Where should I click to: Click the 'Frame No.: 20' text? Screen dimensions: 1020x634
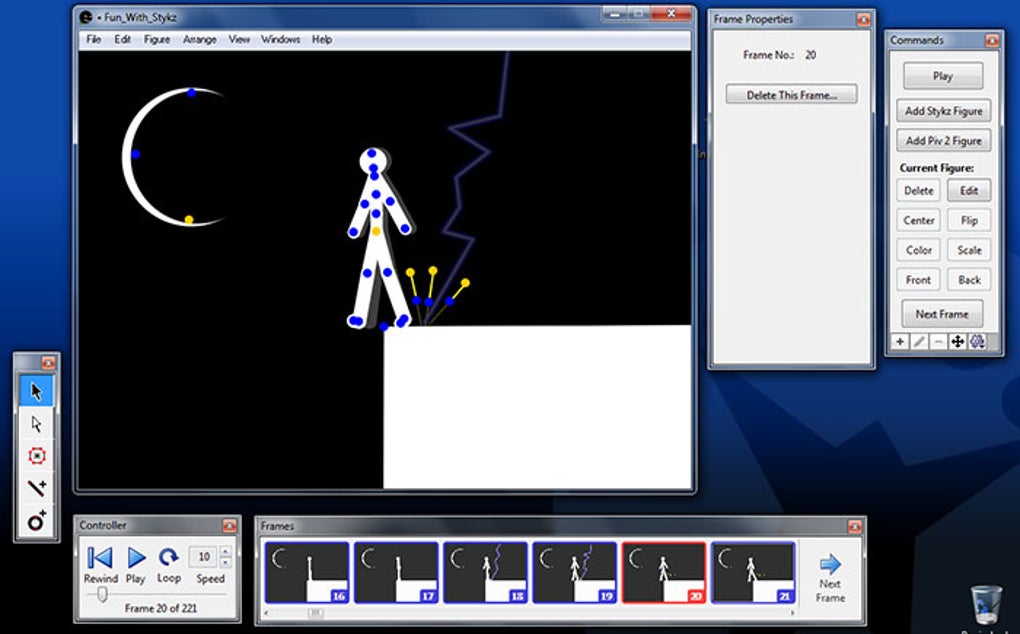coord(779,55)
